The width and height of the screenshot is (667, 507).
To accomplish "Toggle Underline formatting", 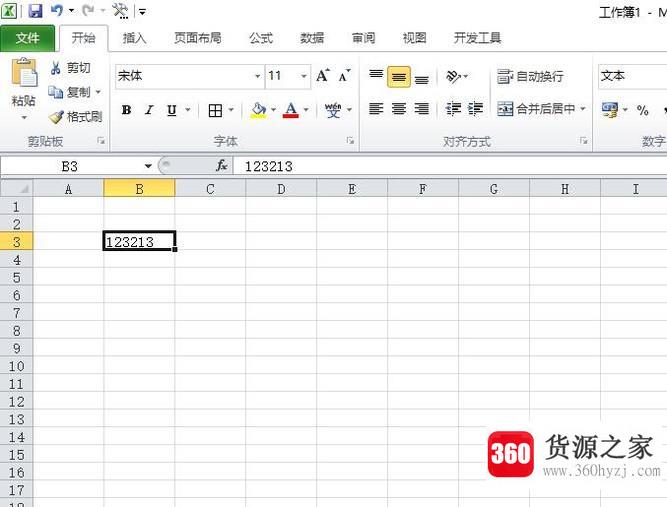I will pyautogui.click(x=171, y=110).
